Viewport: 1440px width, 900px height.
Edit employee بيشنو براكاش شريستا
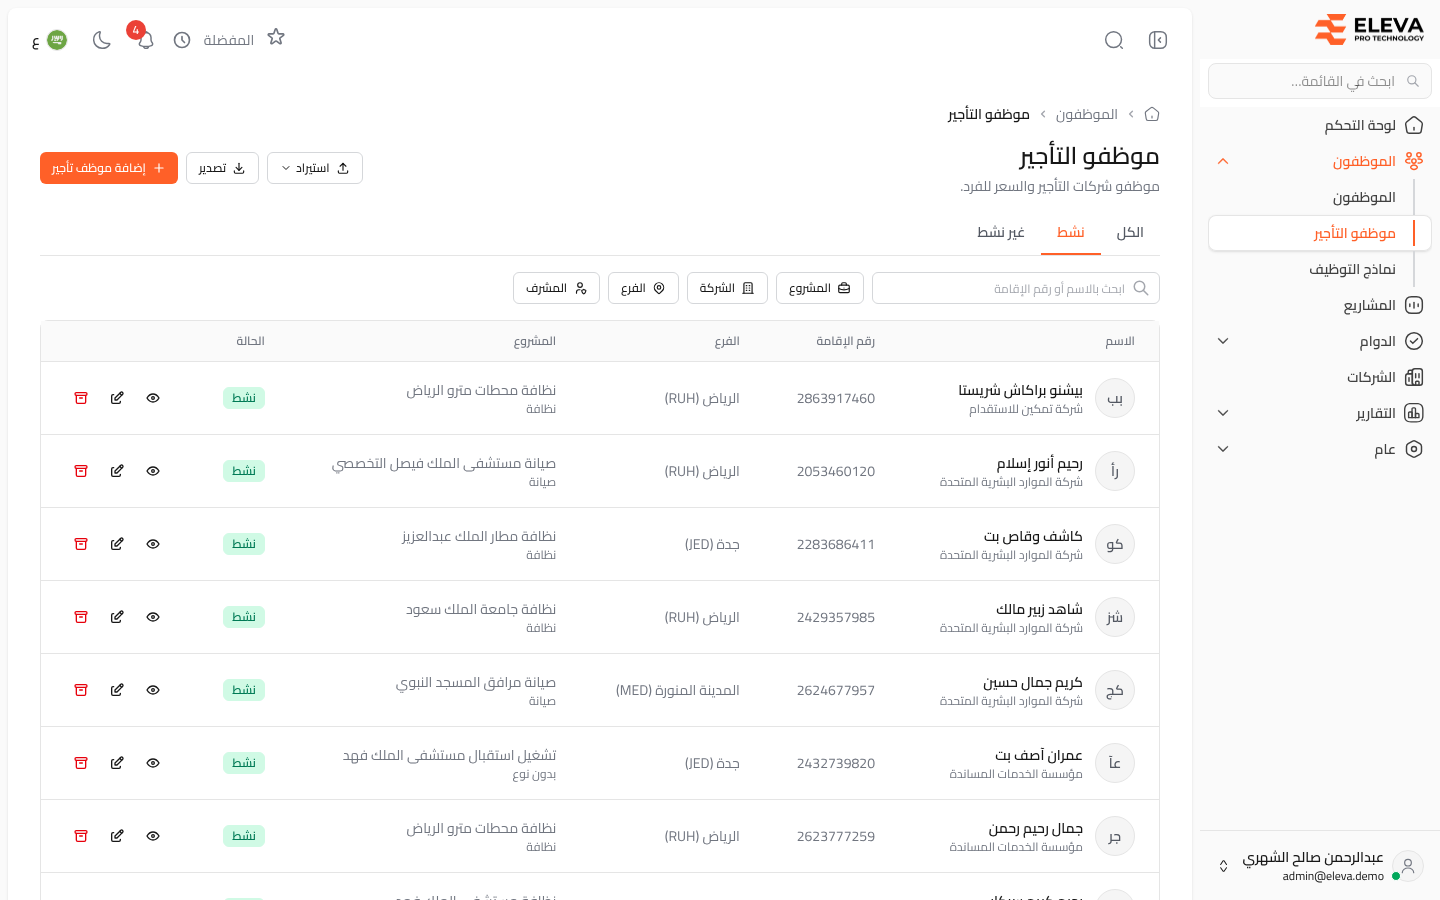pos(117,398)
